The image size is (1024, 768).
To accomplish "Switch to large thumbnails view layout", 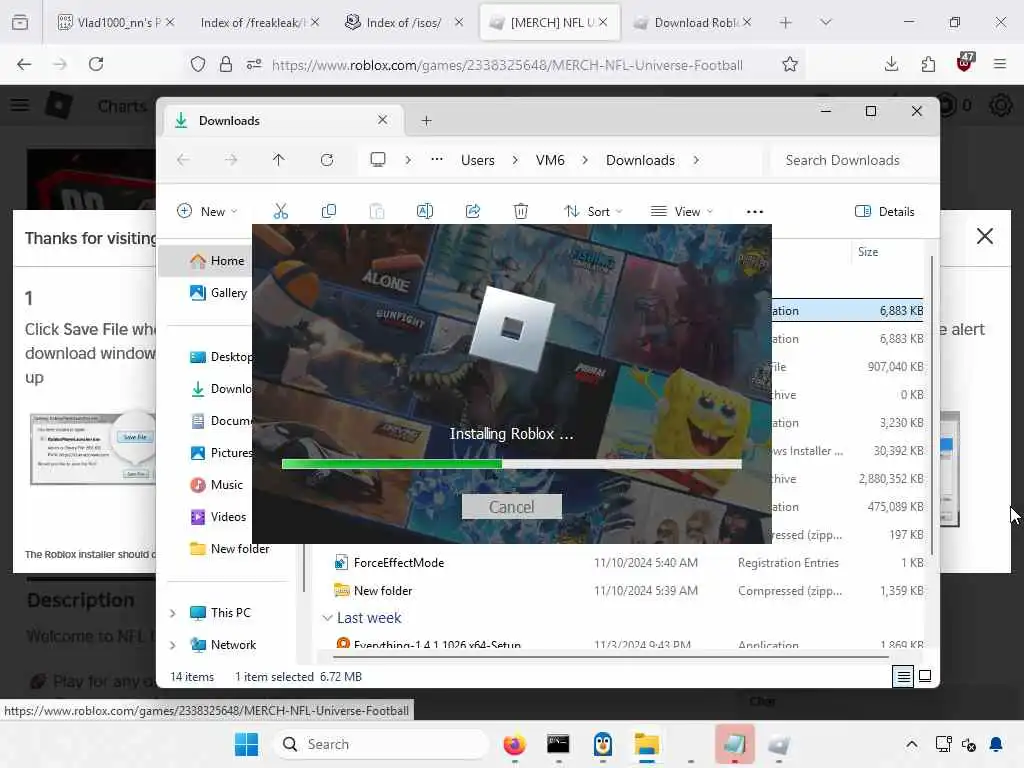I will [925, 676].
